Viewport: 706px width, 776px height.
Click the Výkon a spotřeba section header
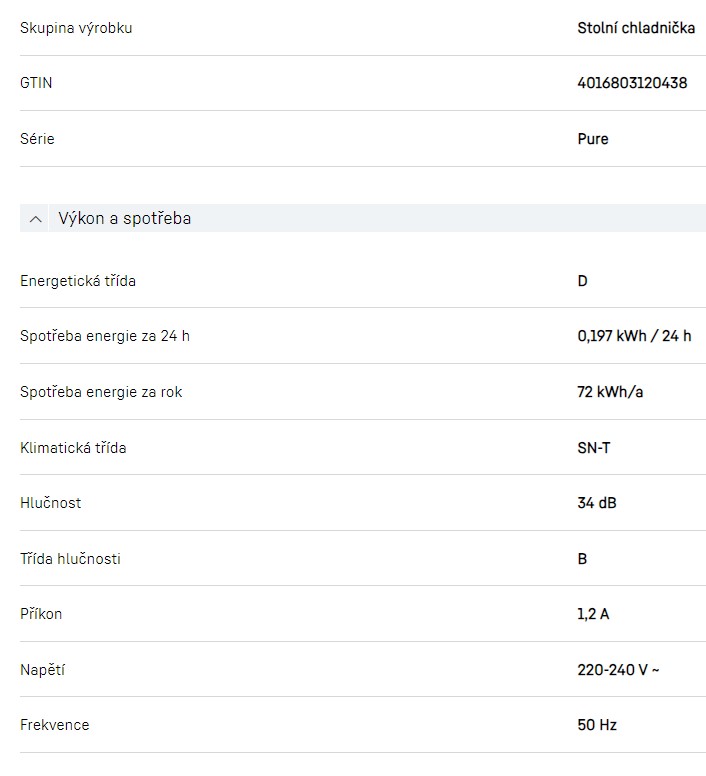click(x=125, y=218)
